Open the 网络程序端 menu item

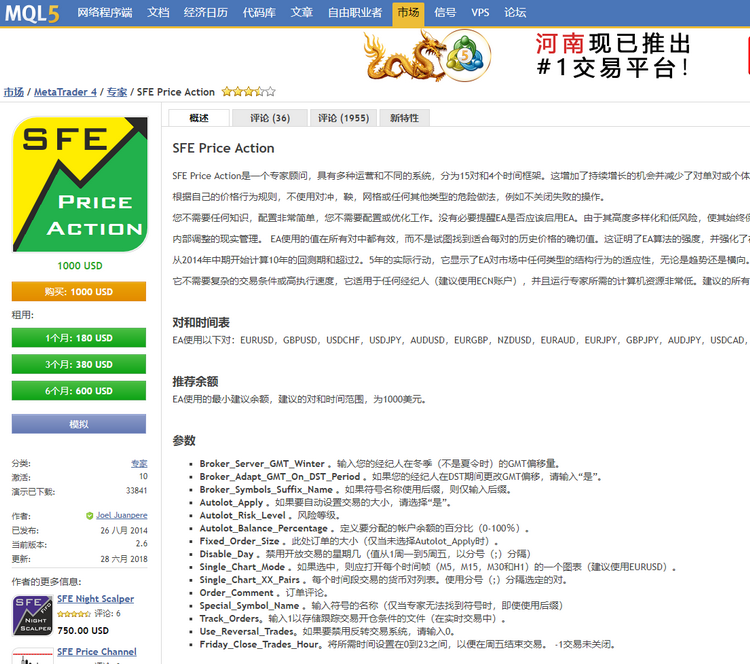click(x=105, y=12)
